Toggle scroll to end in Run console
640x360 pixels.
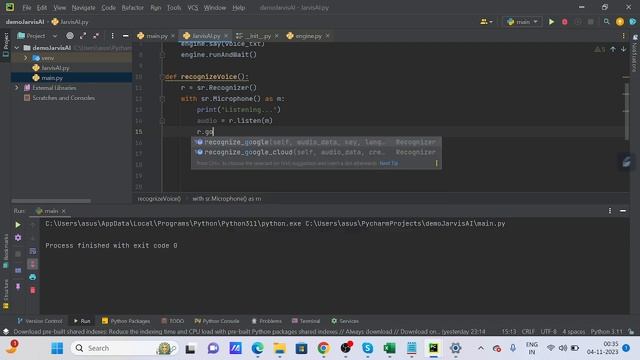click(x=33, y=264)
